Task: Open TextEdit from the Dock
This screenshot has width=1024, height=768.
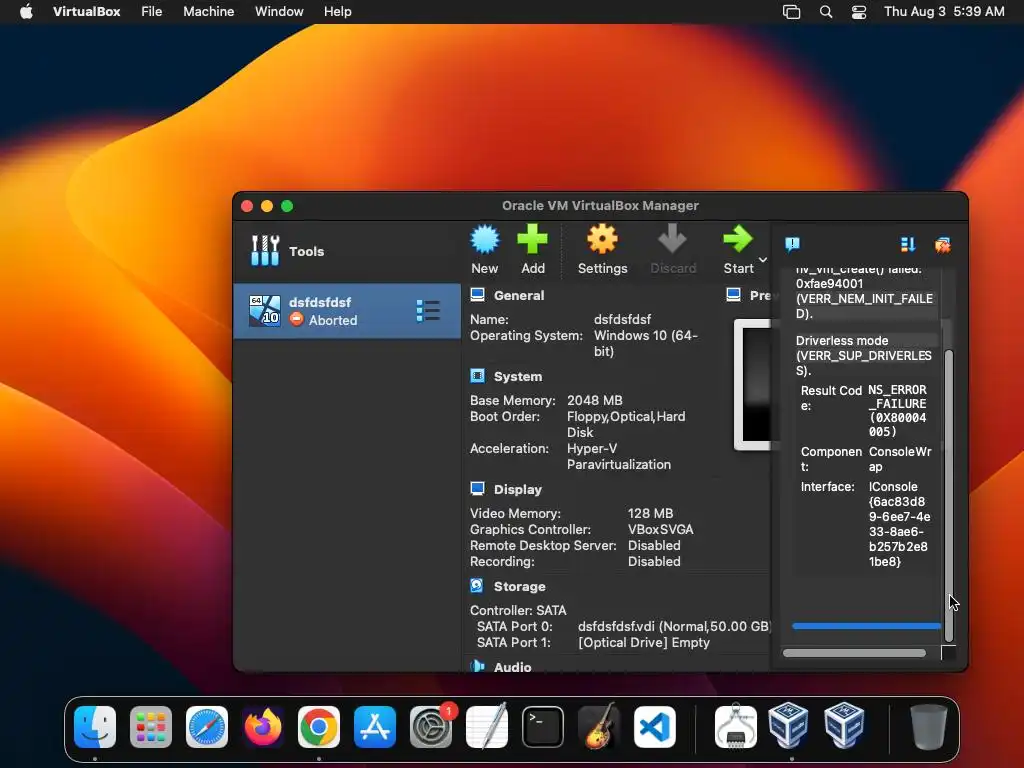Action: [x=487, y=726]
